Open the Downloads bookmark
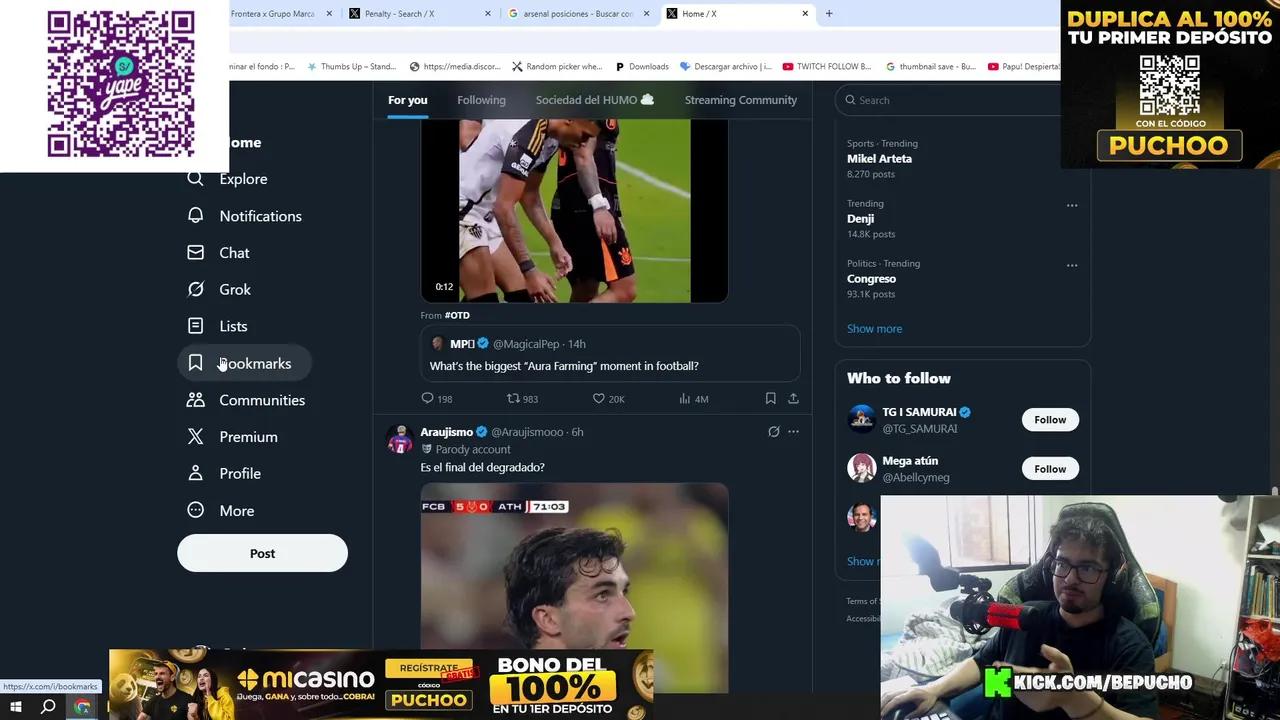Screen dimensions: 1280x720 pos(641,67)
